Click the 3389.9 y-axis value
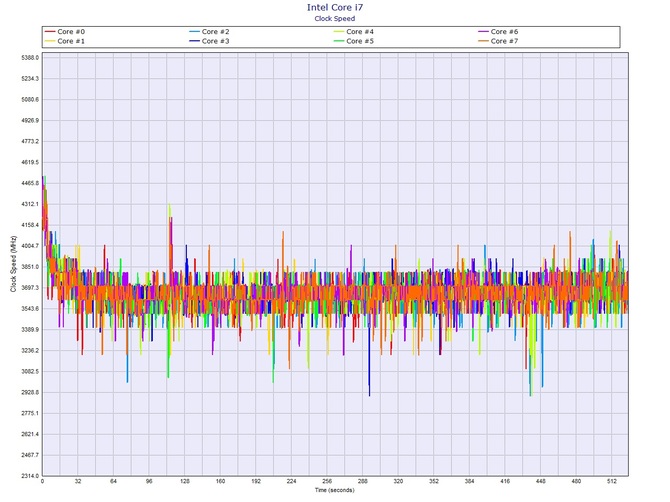Screen dimensions: 670x502 (30, 330)
